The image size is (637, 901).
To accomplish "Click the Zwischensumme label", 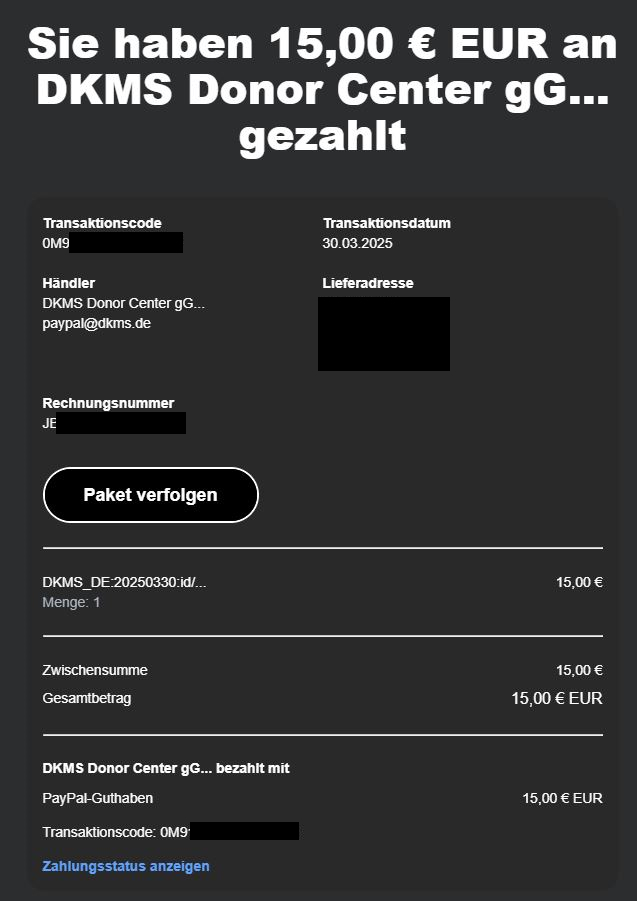I will click(95, 670).
